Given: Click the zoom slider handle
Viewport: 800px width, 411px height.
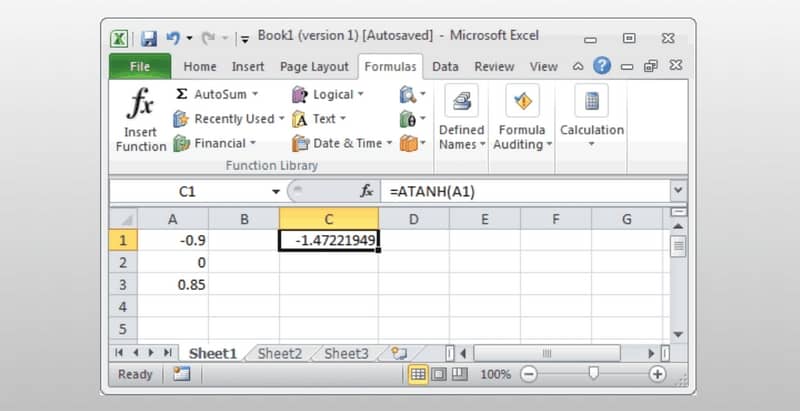Looking at the screenshot, I should click(x=593, y=374).
